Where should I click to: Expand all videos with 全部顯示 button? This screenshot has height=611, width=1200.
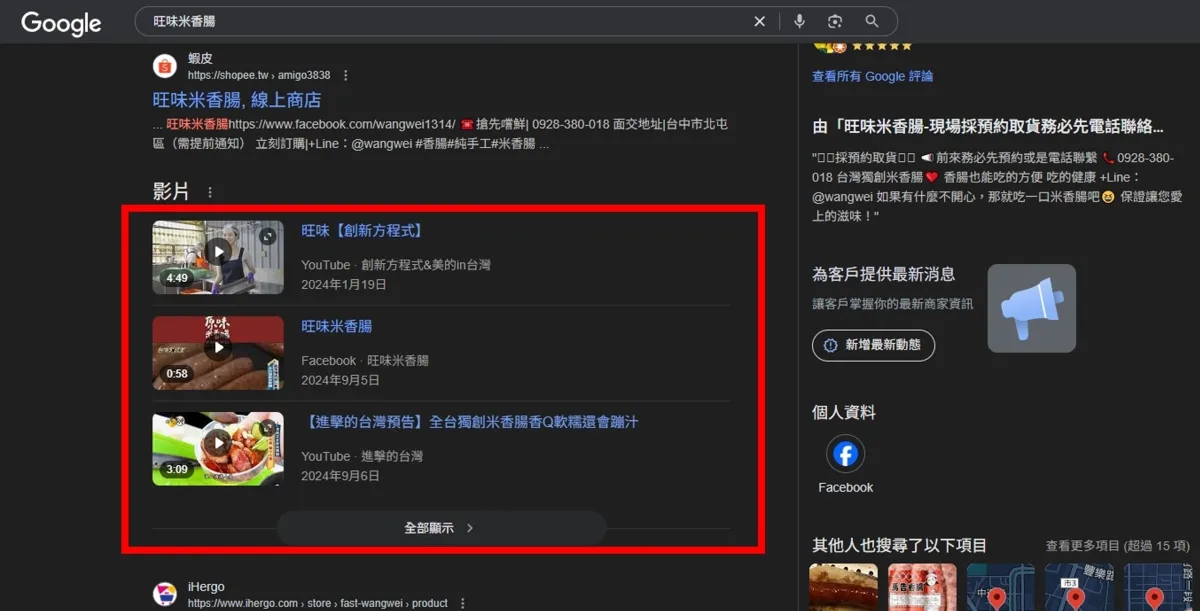[x=441, y=528]
